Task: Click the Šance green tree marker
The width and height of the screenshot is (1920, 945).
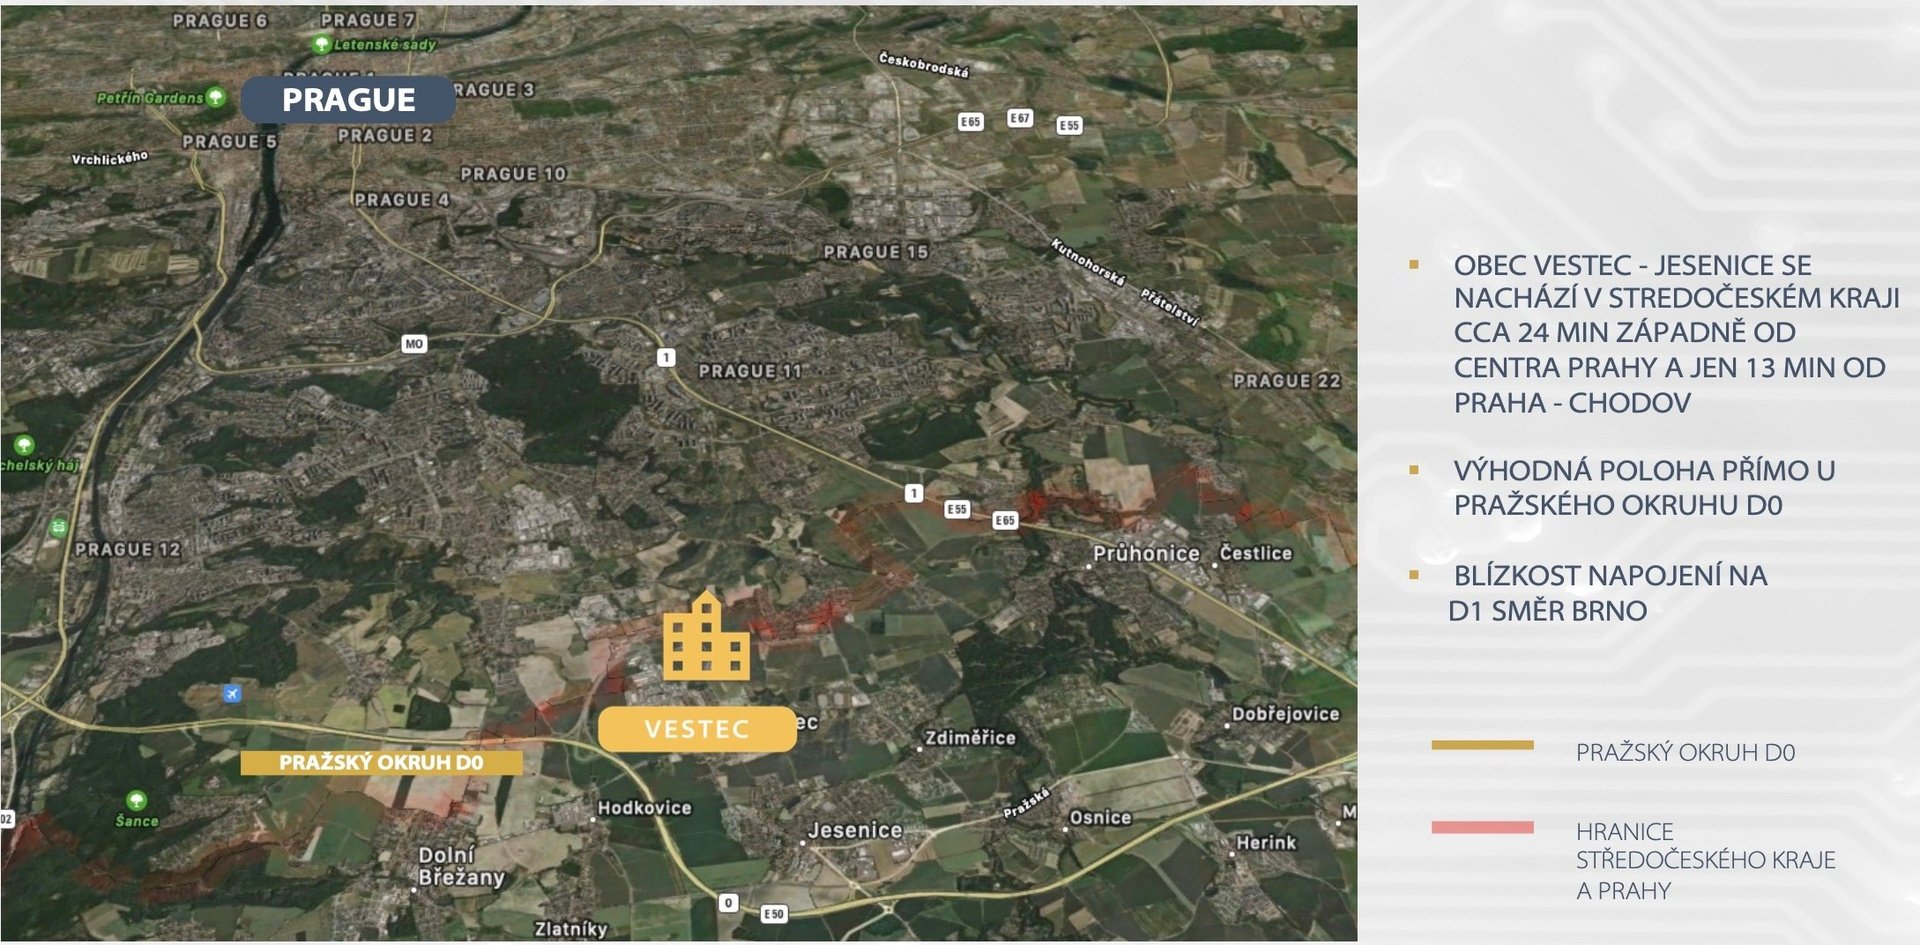Action: [136, 800]
